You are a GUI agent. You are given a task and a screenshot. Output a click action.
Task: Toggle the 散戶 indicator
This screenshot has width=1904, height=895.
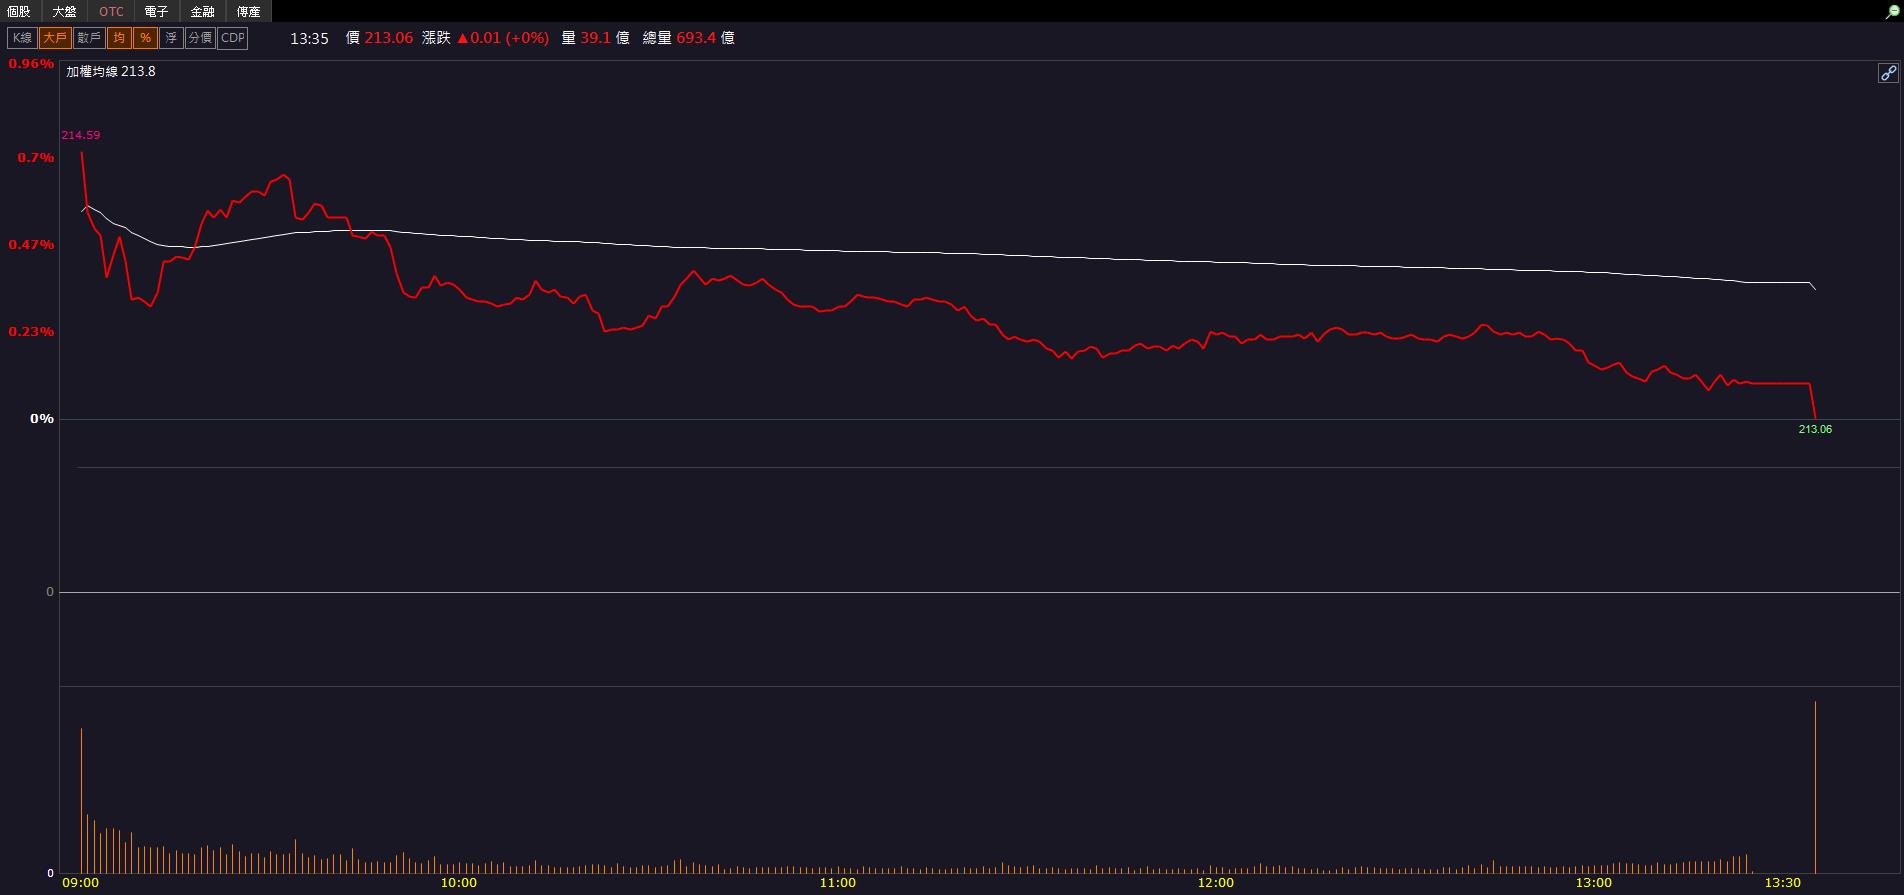[x=89, y=38]
